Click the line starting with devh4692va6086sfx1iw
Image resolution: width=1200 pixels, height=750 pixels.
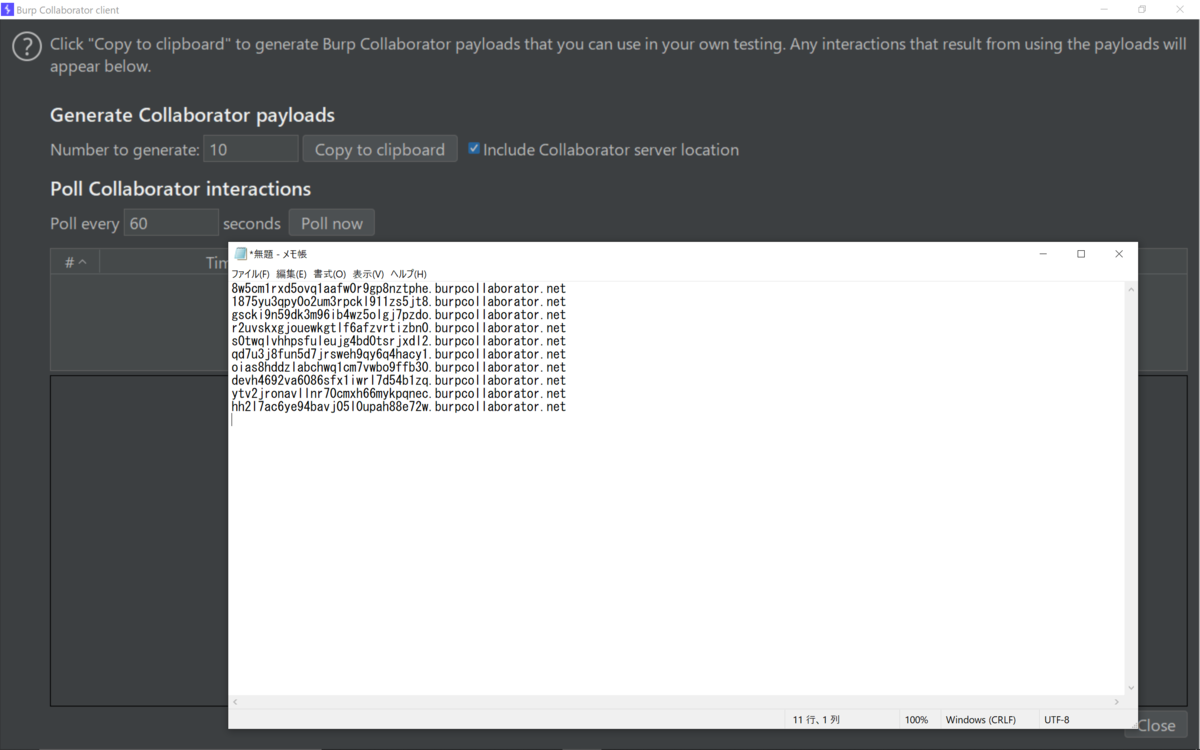pyautogui.click(x=398, y=380)
